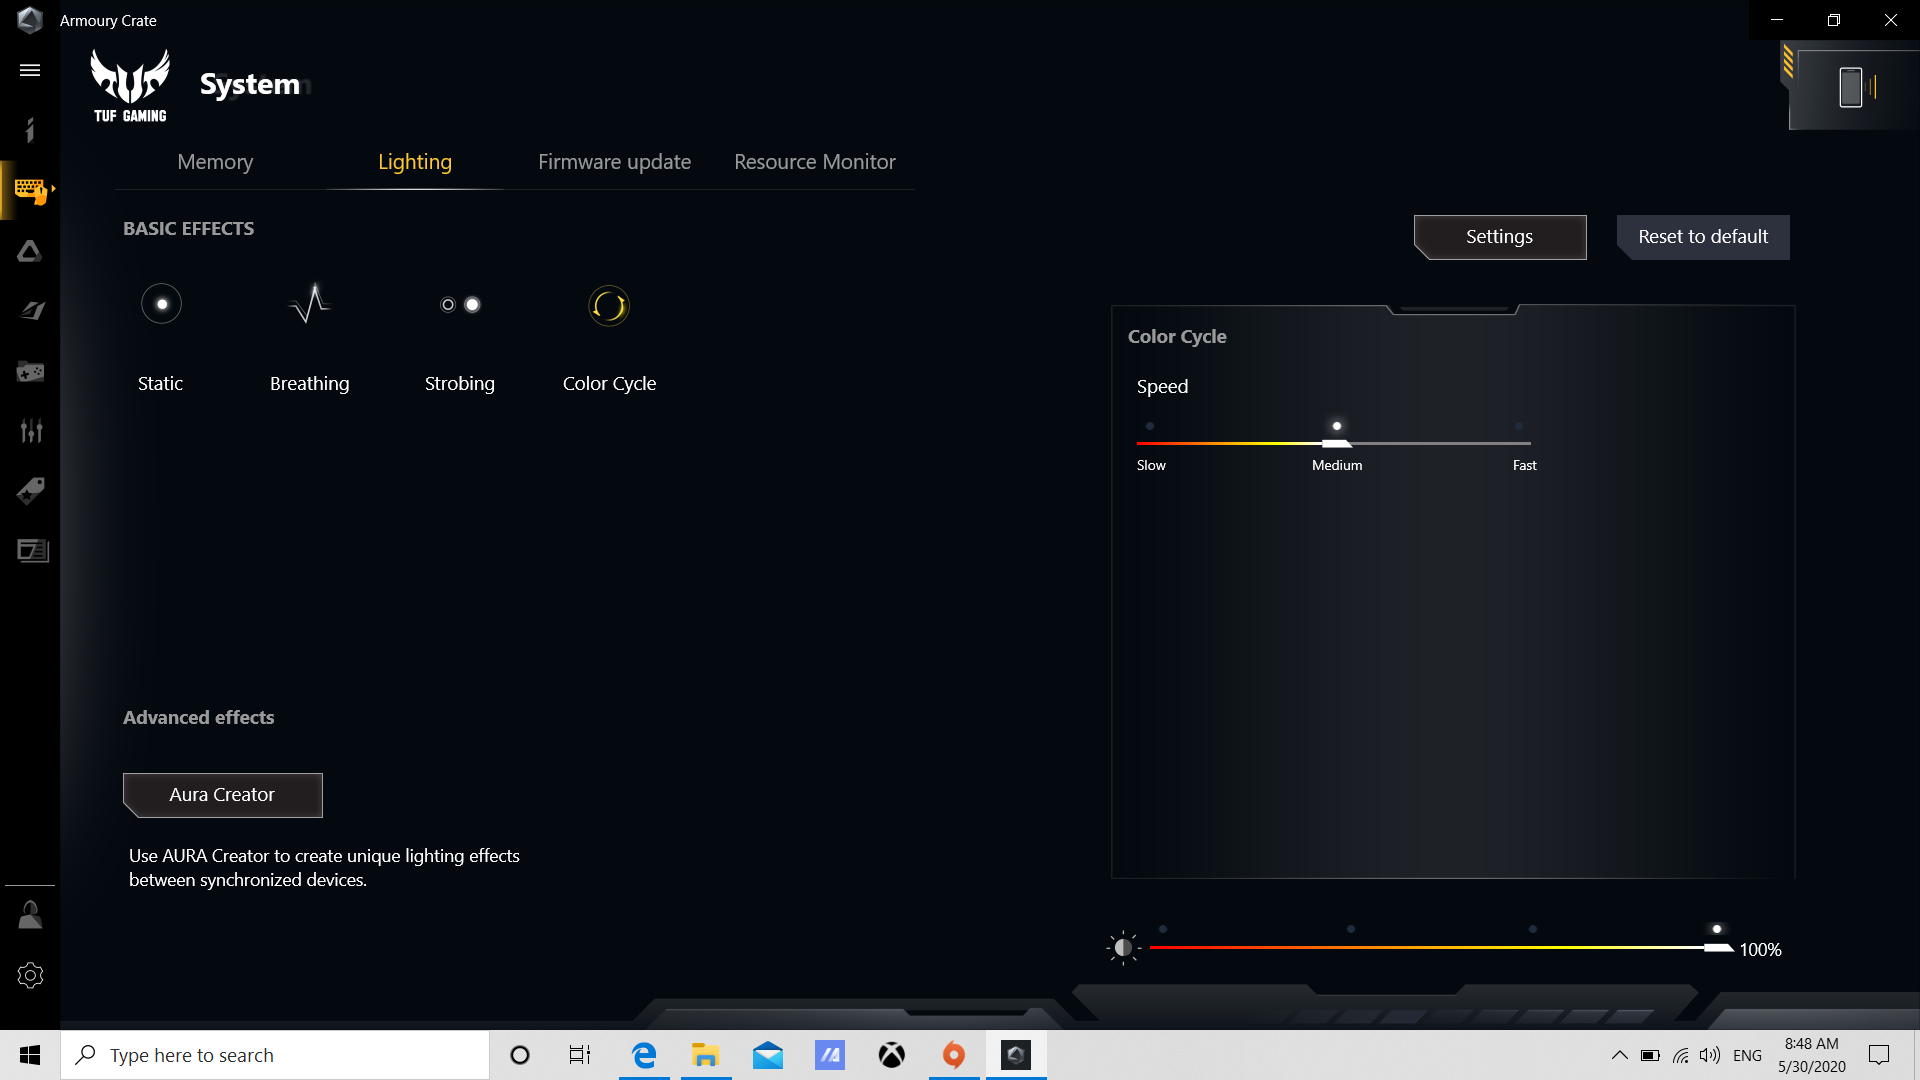Screen dimensions: 1920x1080
Task: Open the Cortana circle in taskbar
Action: (x=519, y=1055)
